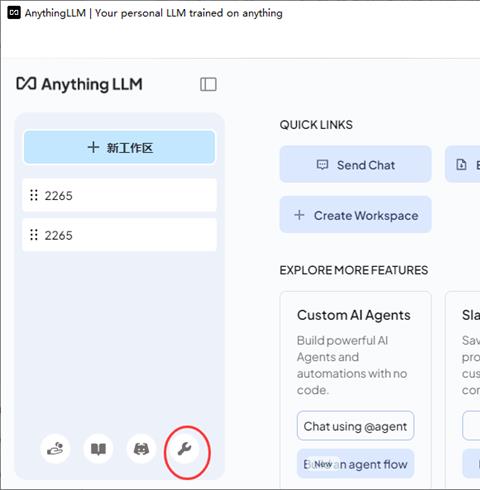Collapse the sidebar with the panel toggle icon
This screenshot has width=480, height=490.
[208, 84]
